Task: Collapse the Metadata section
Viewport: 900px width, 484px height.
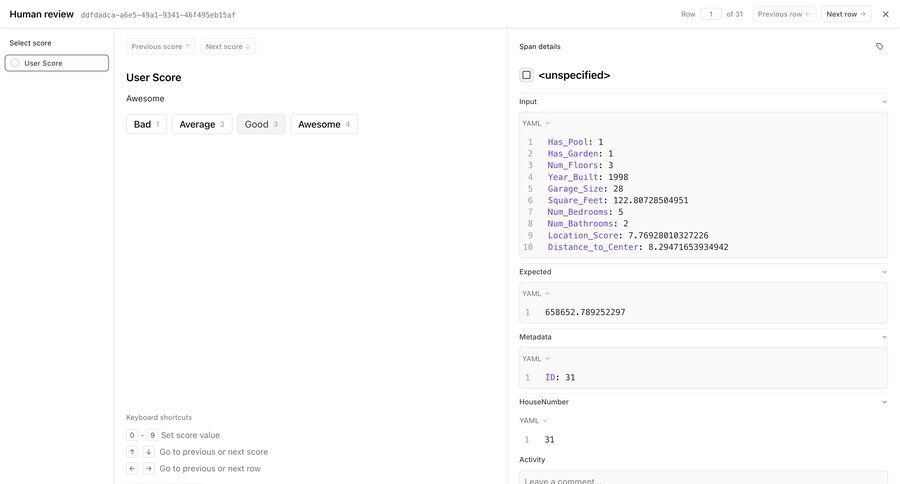Action: [884, 337]
